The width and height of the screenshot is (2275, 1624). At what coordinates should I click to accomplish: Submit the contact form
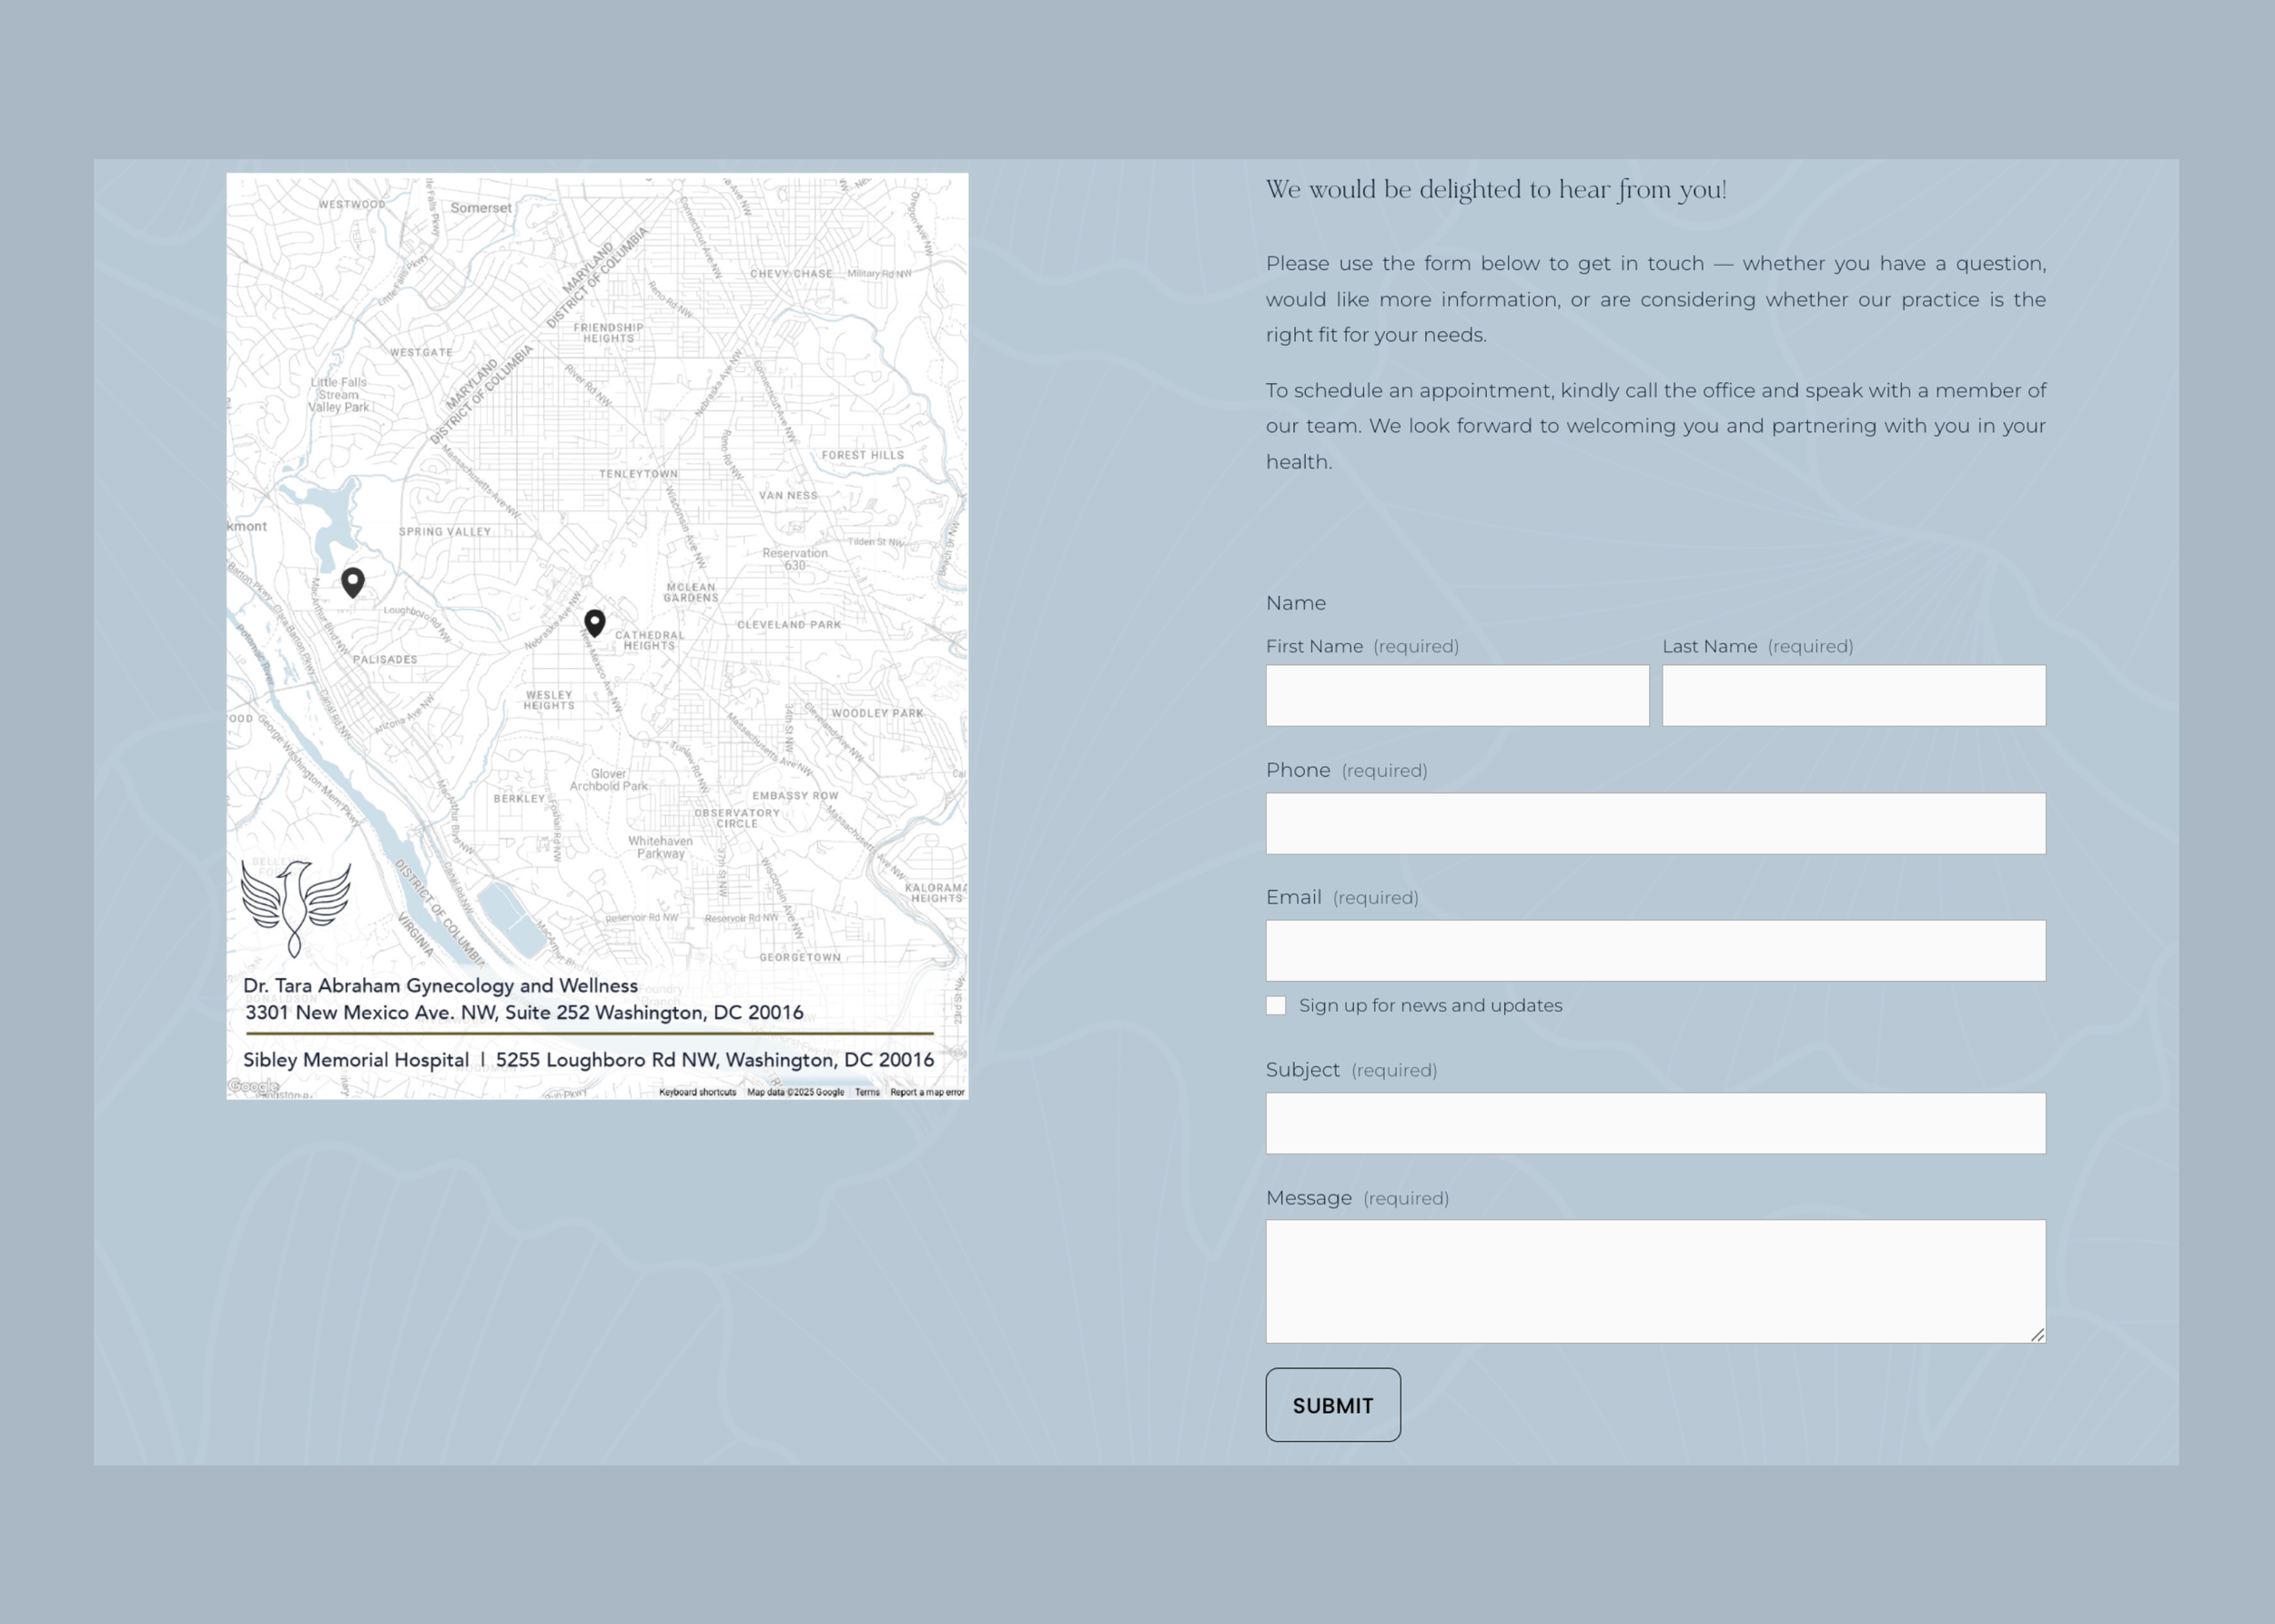point(1333,1405)
